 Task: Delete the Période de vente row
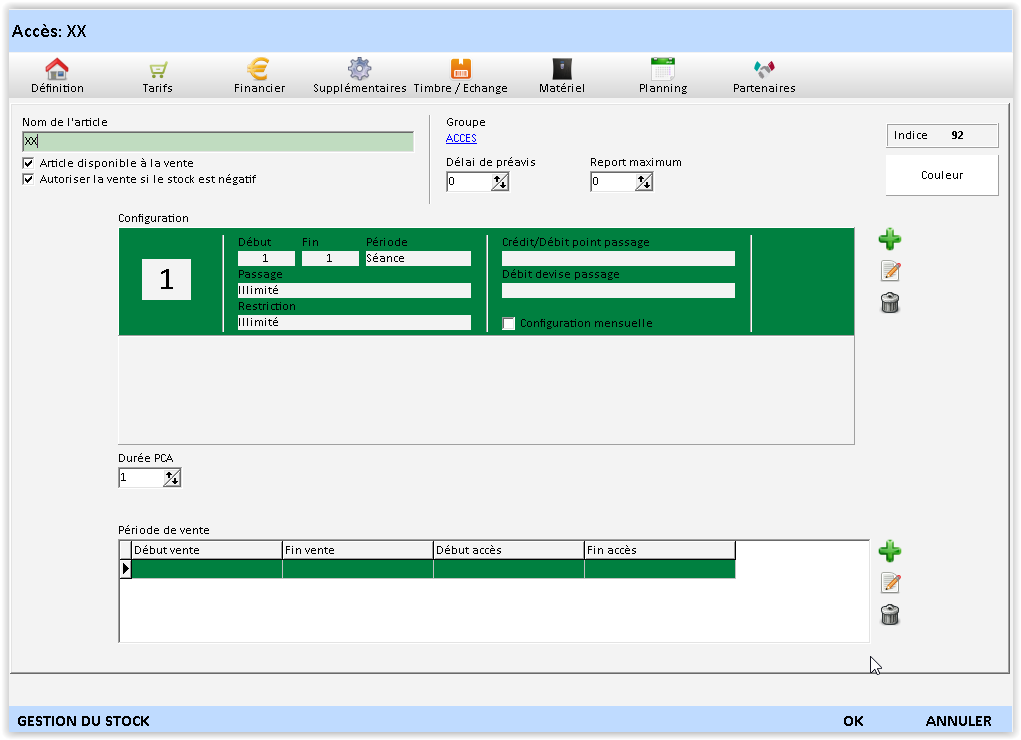tap(889, 615)
